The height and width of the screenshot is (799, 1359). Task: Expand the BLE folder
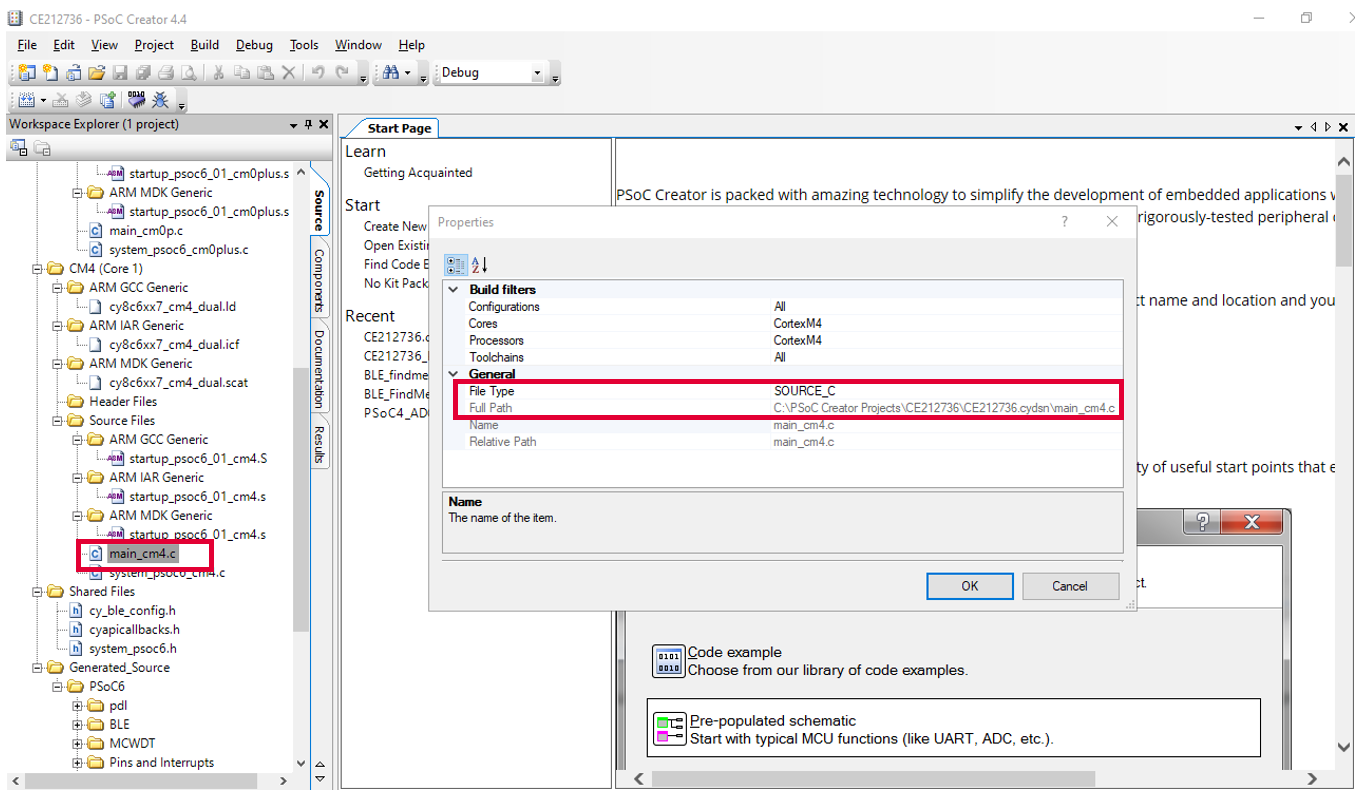77,725
